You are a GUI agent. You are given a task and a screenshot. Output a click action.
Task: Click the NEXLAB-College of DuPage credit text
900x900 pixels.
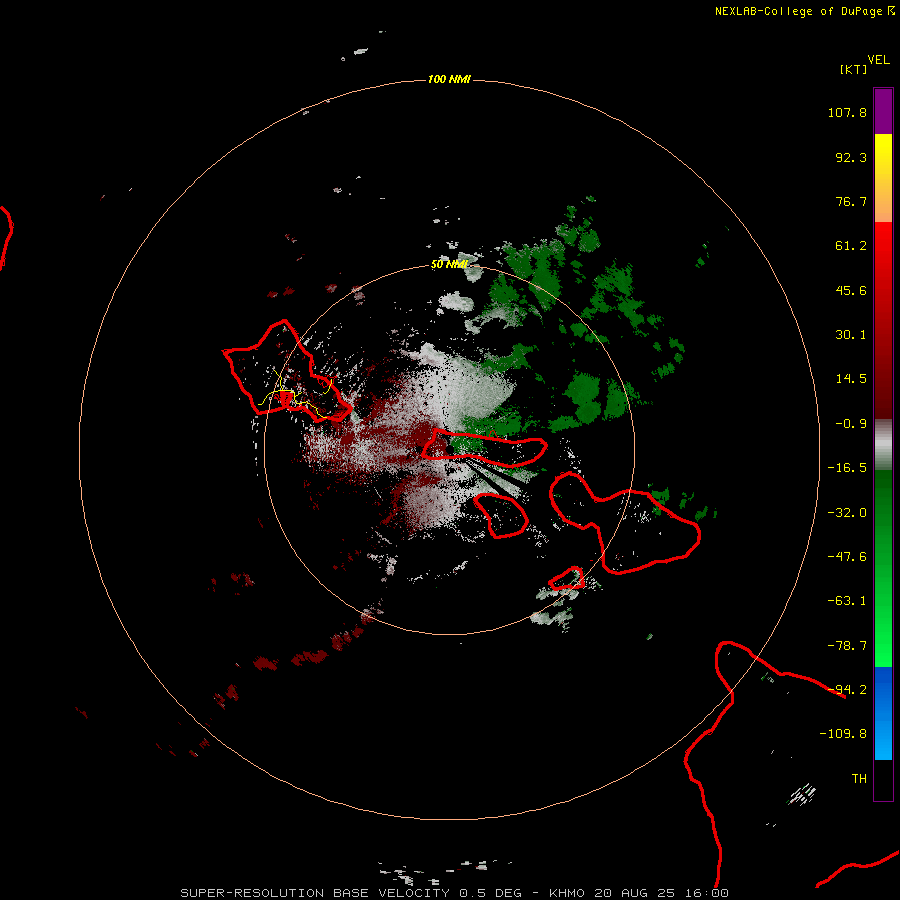[798, 11]
